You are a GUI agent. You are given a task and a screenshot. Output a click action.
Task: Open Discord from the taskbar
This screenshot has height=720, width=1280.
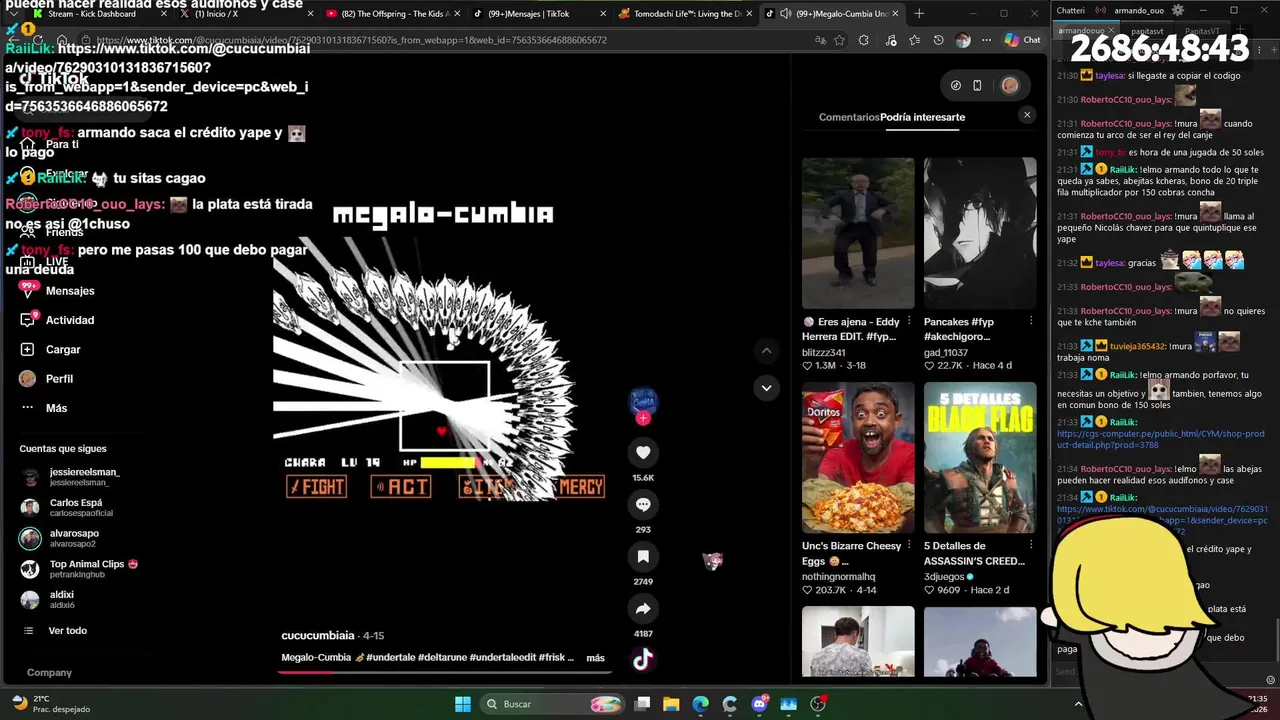click(x=760, y=704)
